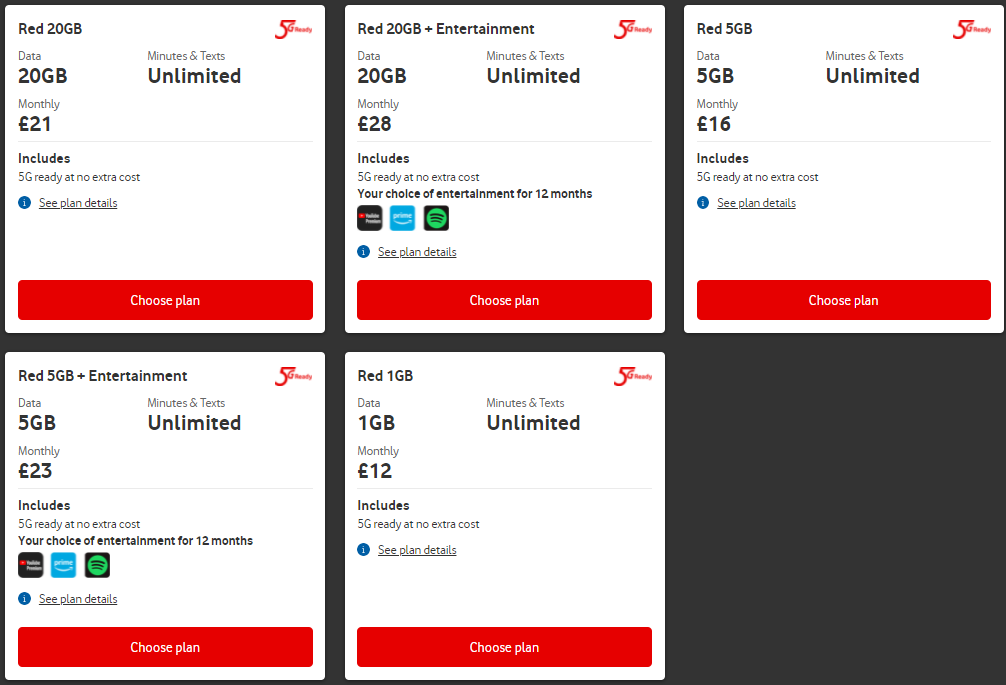Image resolution: width=1006 pixels, height=685 pixels.
Task: Open See plan details for Red 5GB + Entertainment
Action: (78, 599)
